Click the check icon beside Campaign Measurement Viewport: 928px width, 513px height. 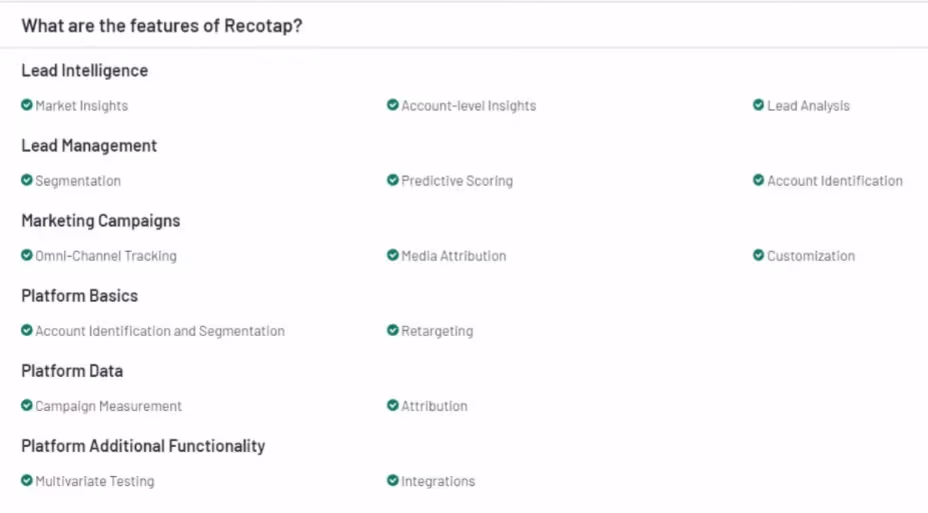pos(27,406)
